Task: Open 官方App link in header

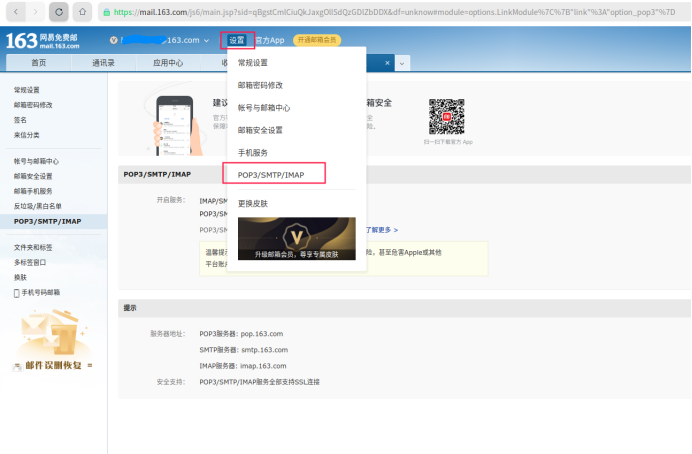Action: click(270, 40)
